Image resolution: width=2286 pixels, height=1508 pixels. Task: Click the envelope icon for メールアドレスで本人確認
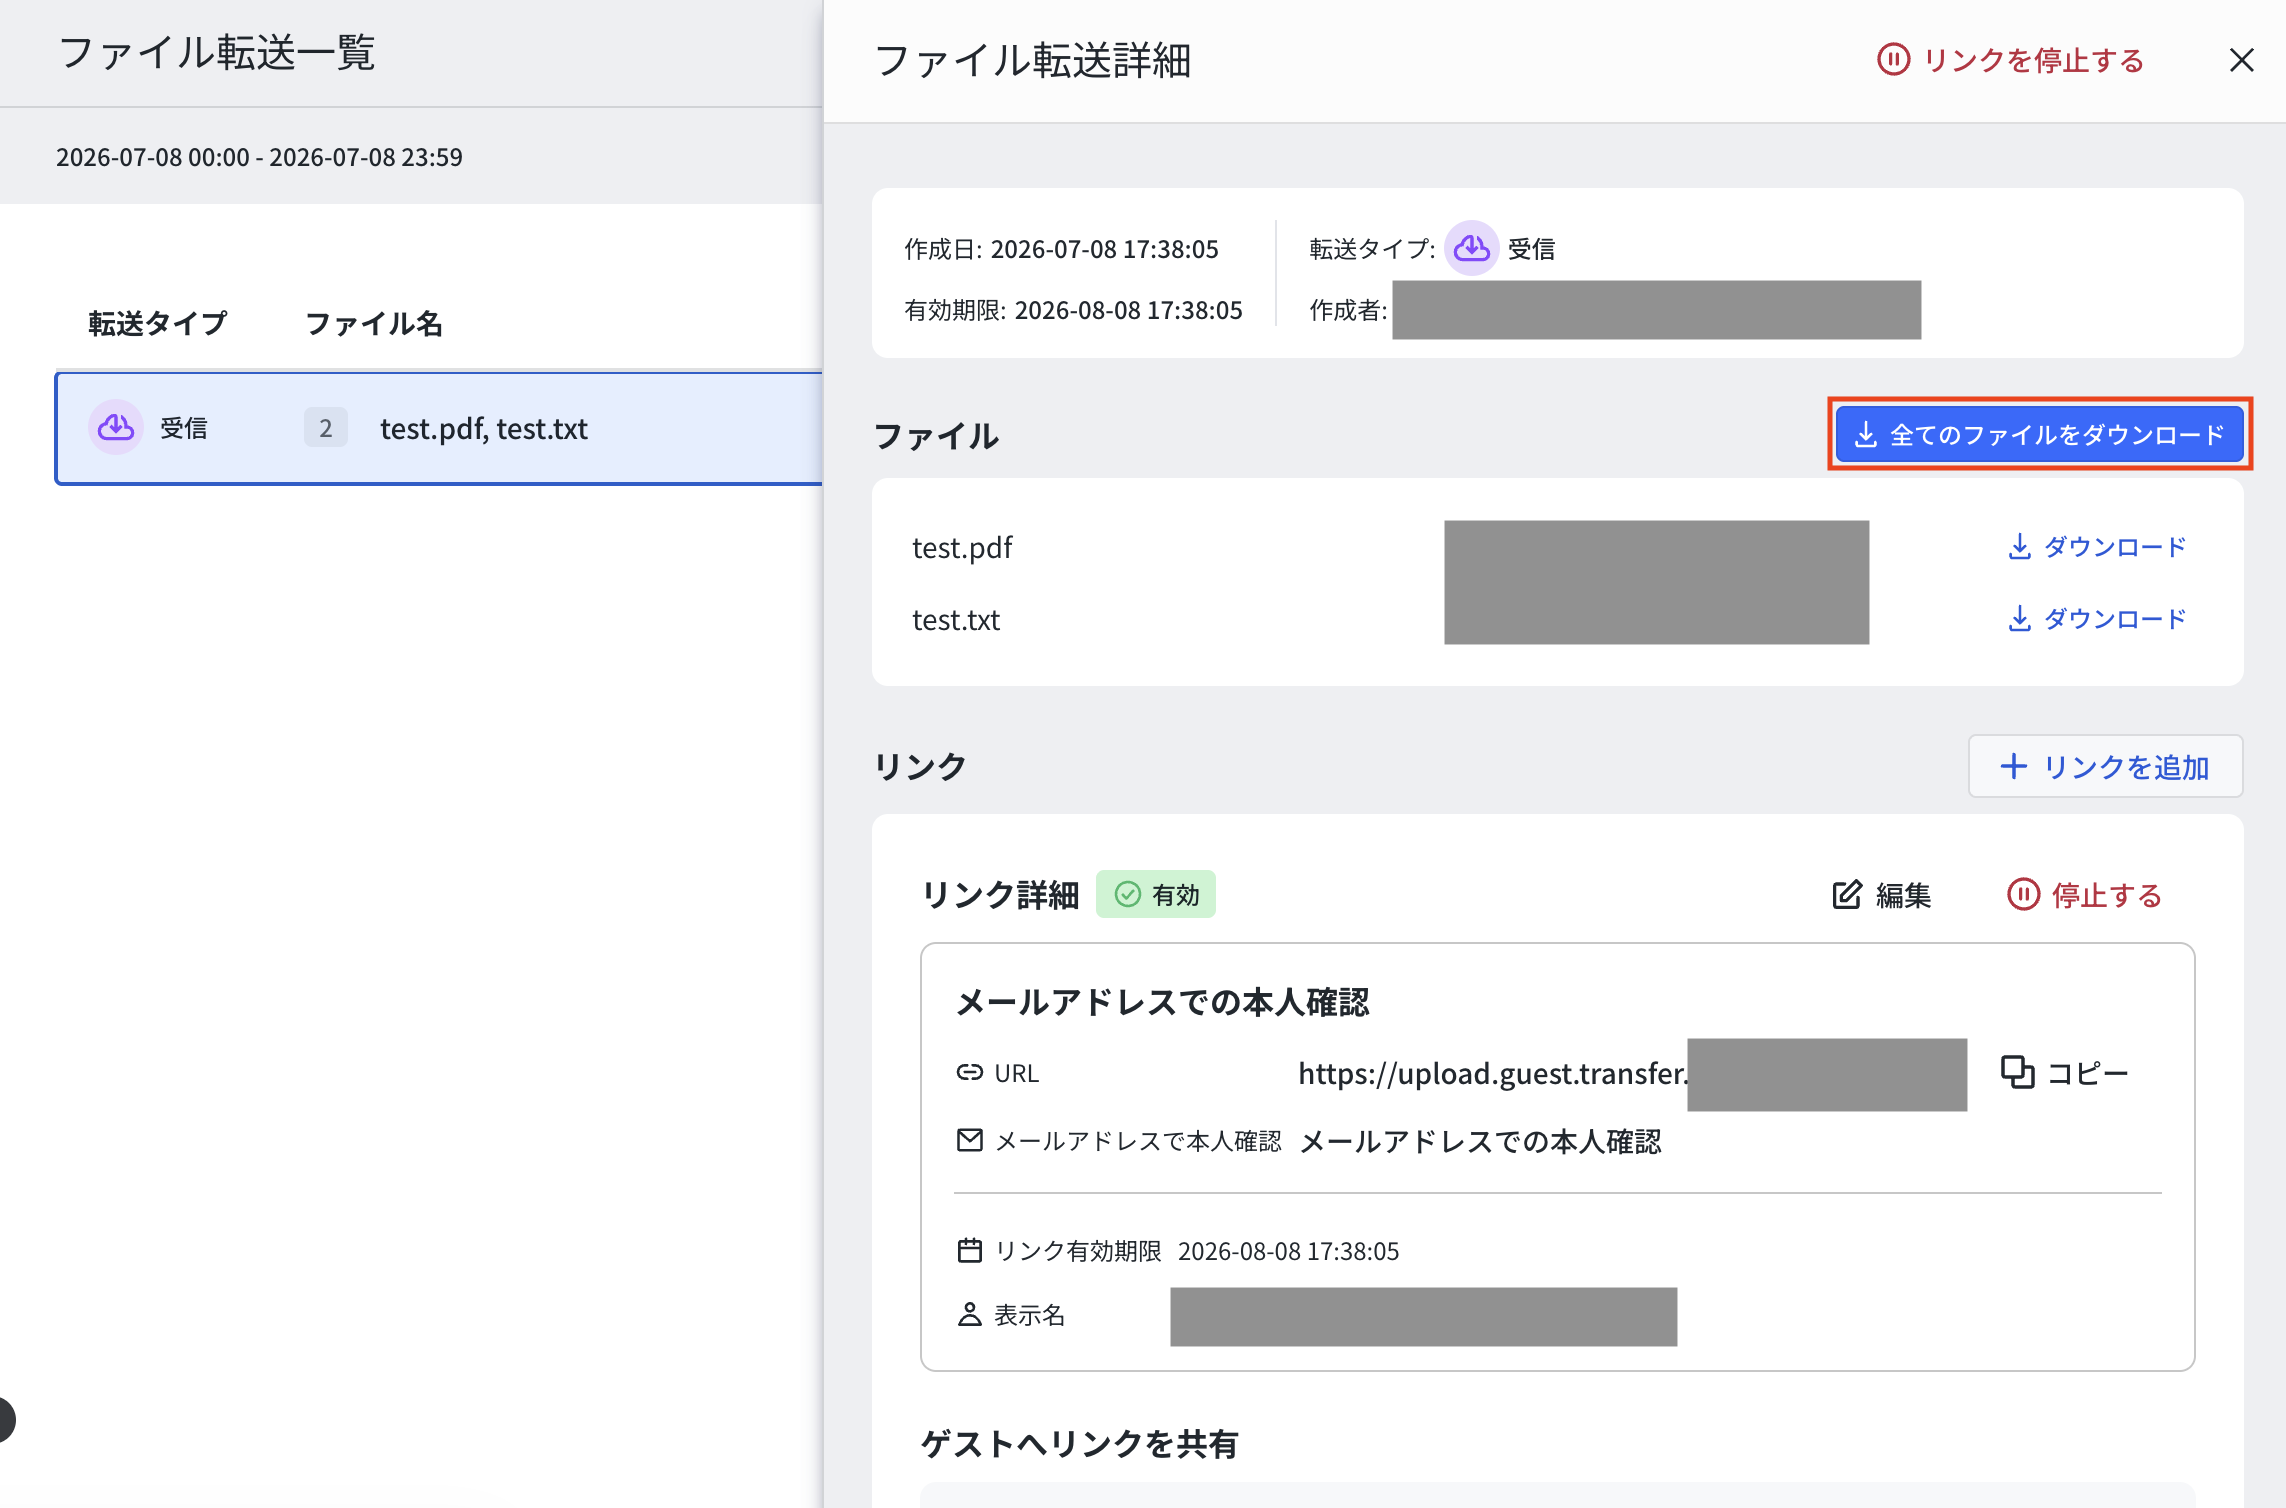pos(969,1140)
